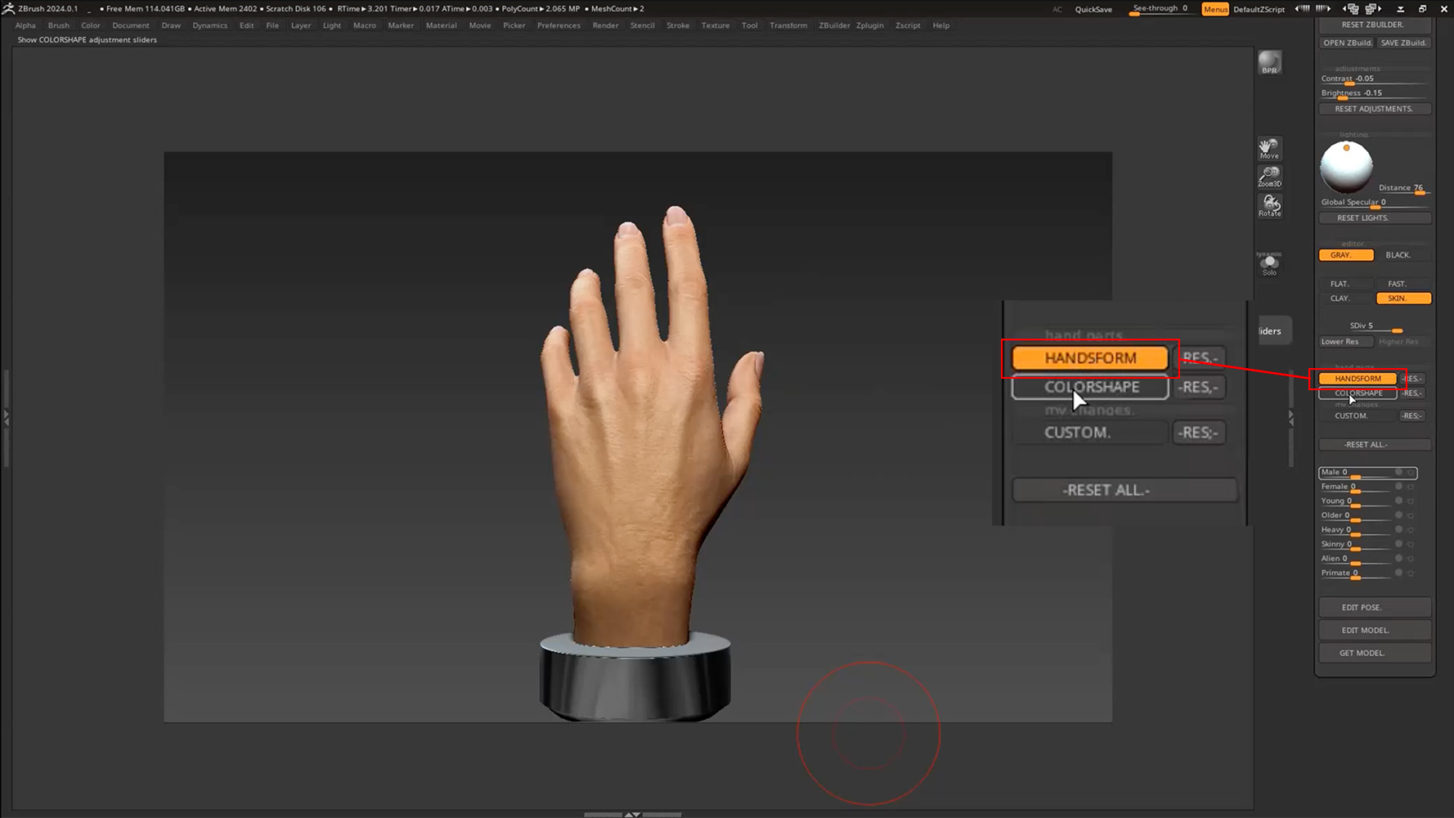Activate the COLORSHAPE button

1089,387
